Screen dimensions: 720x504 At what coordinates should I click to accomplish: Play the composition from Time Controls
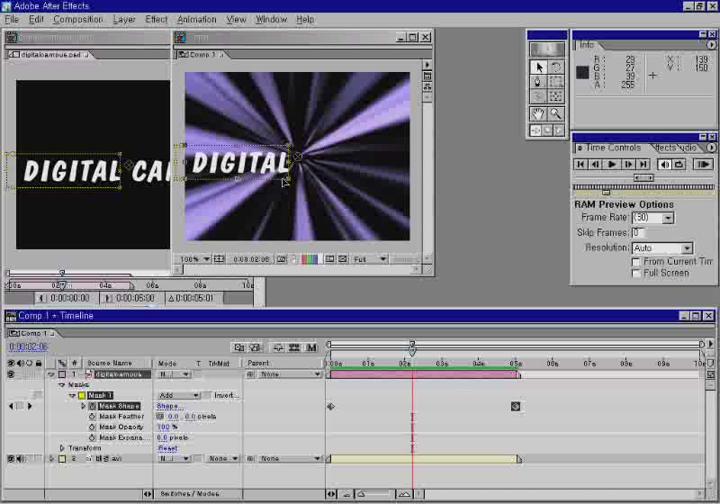[x=612, y=164]
